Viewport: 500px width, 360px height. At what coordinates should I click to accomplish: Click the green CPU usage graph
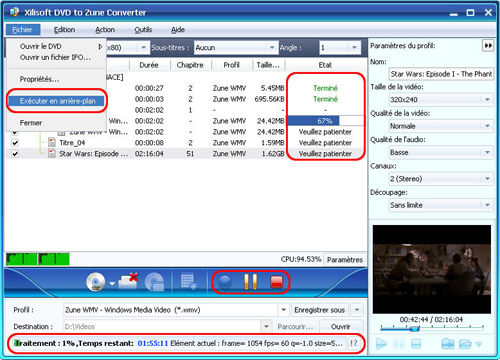coord(38,259)
